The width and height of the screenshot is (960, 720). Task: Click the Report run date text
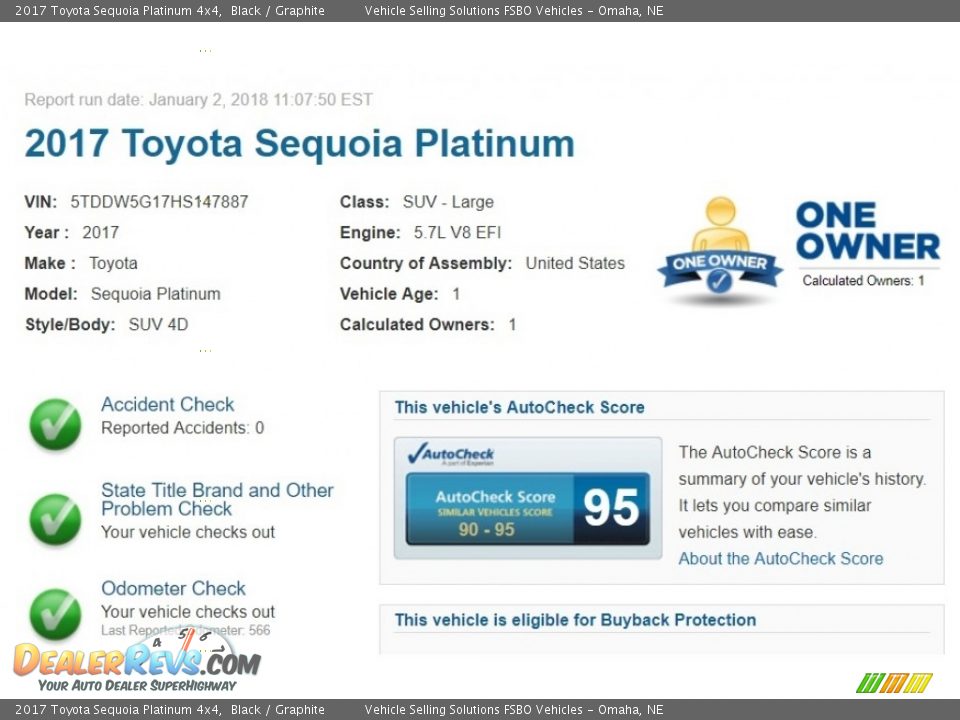(198, 100)
